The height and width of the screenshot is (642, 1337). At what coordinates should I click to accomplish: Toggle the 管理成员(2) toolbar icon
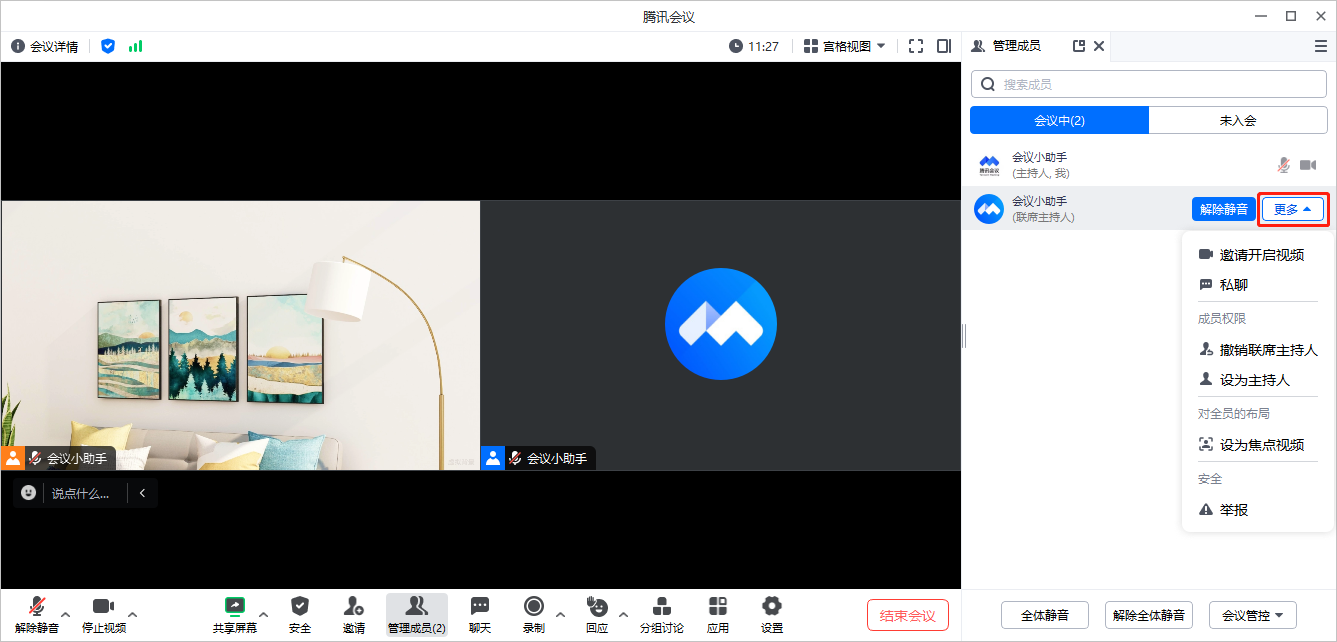coord(417,614)
